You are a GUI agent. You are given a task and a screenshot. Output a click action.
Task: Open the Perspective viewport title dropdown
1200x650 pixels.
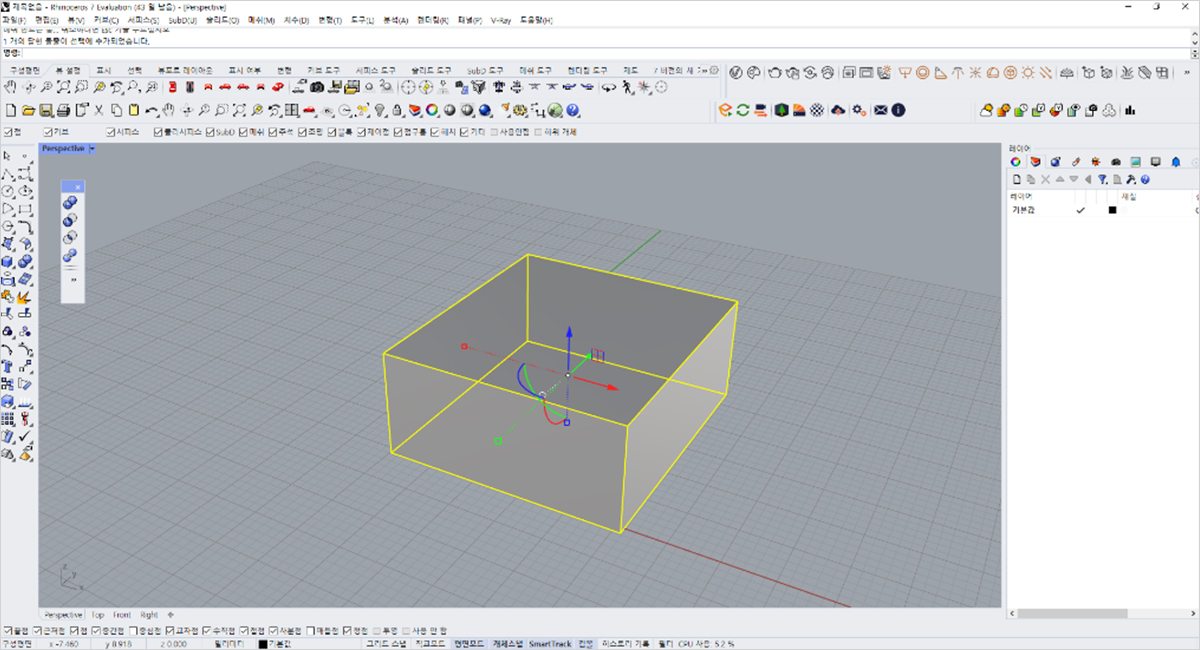coord(92,148)
